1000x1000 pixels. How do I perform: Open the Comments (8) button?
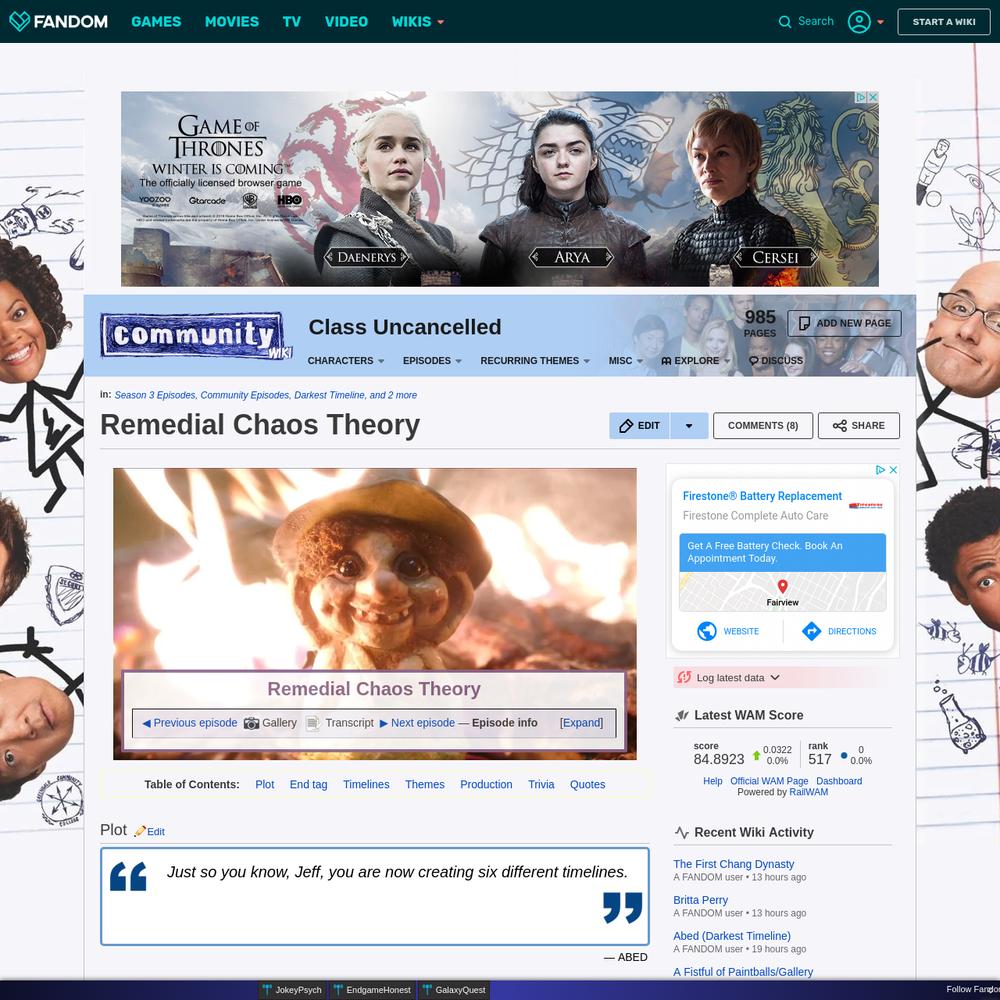[763, 425]
